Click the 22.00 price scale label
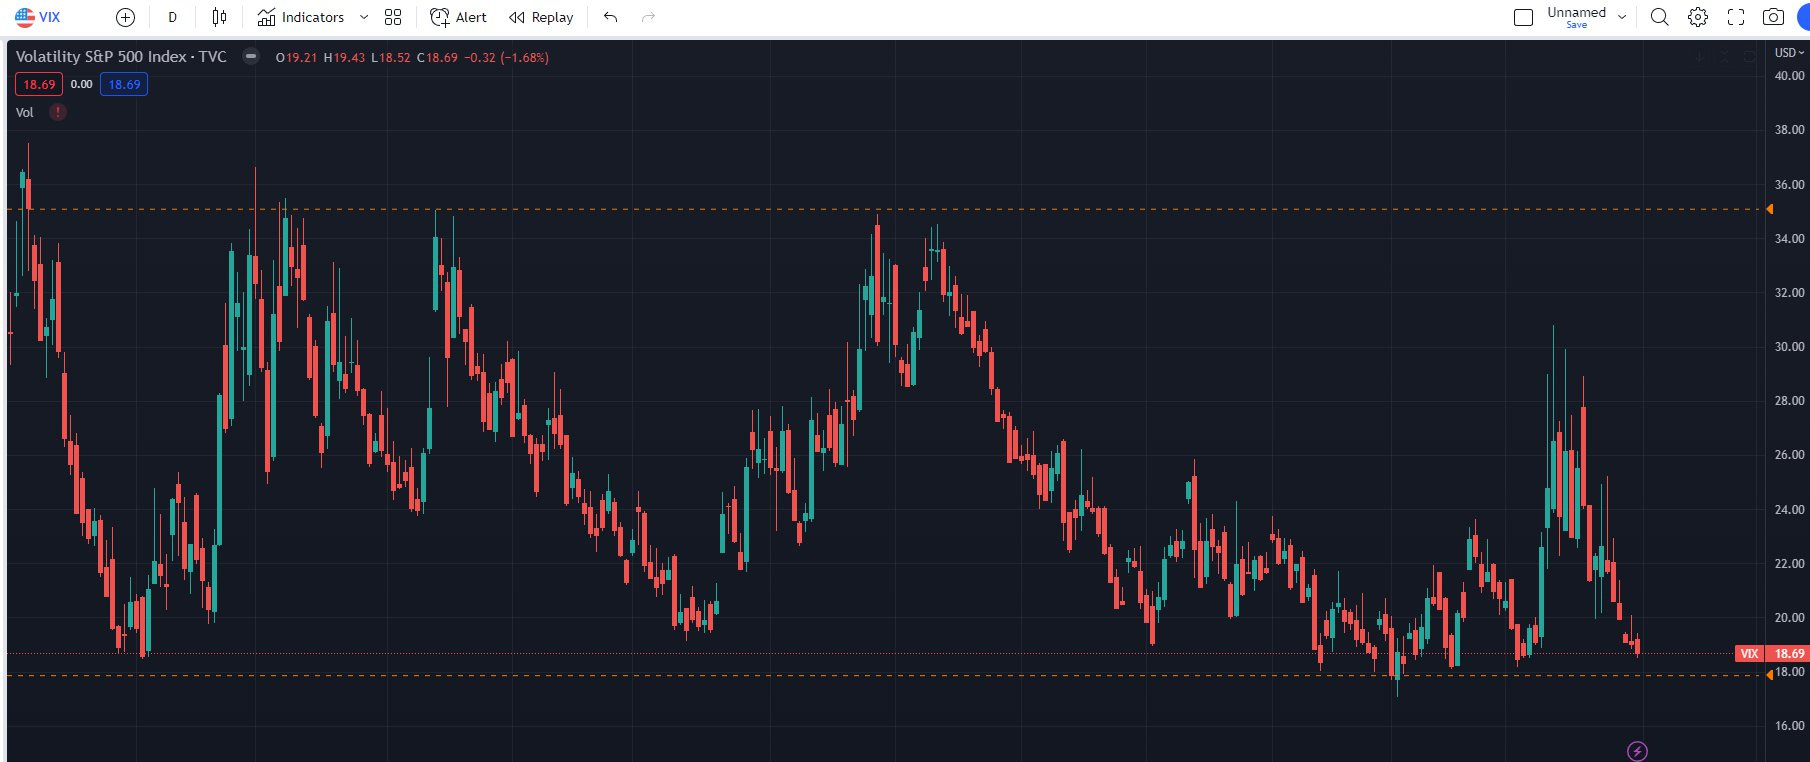Image resolution: width=1810 pixels, height=762 pixels. [x=1789, y=564]
